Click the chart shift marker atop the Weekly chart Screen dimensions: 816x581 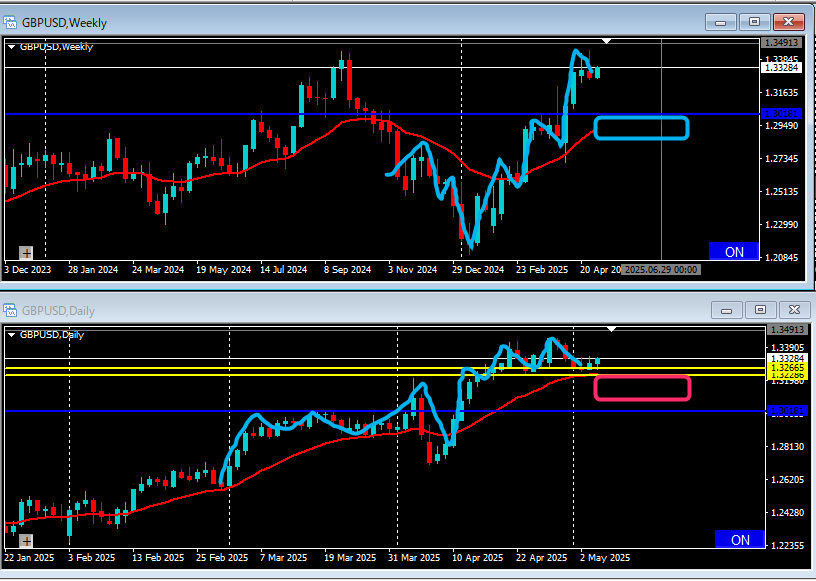pos(607,41)
